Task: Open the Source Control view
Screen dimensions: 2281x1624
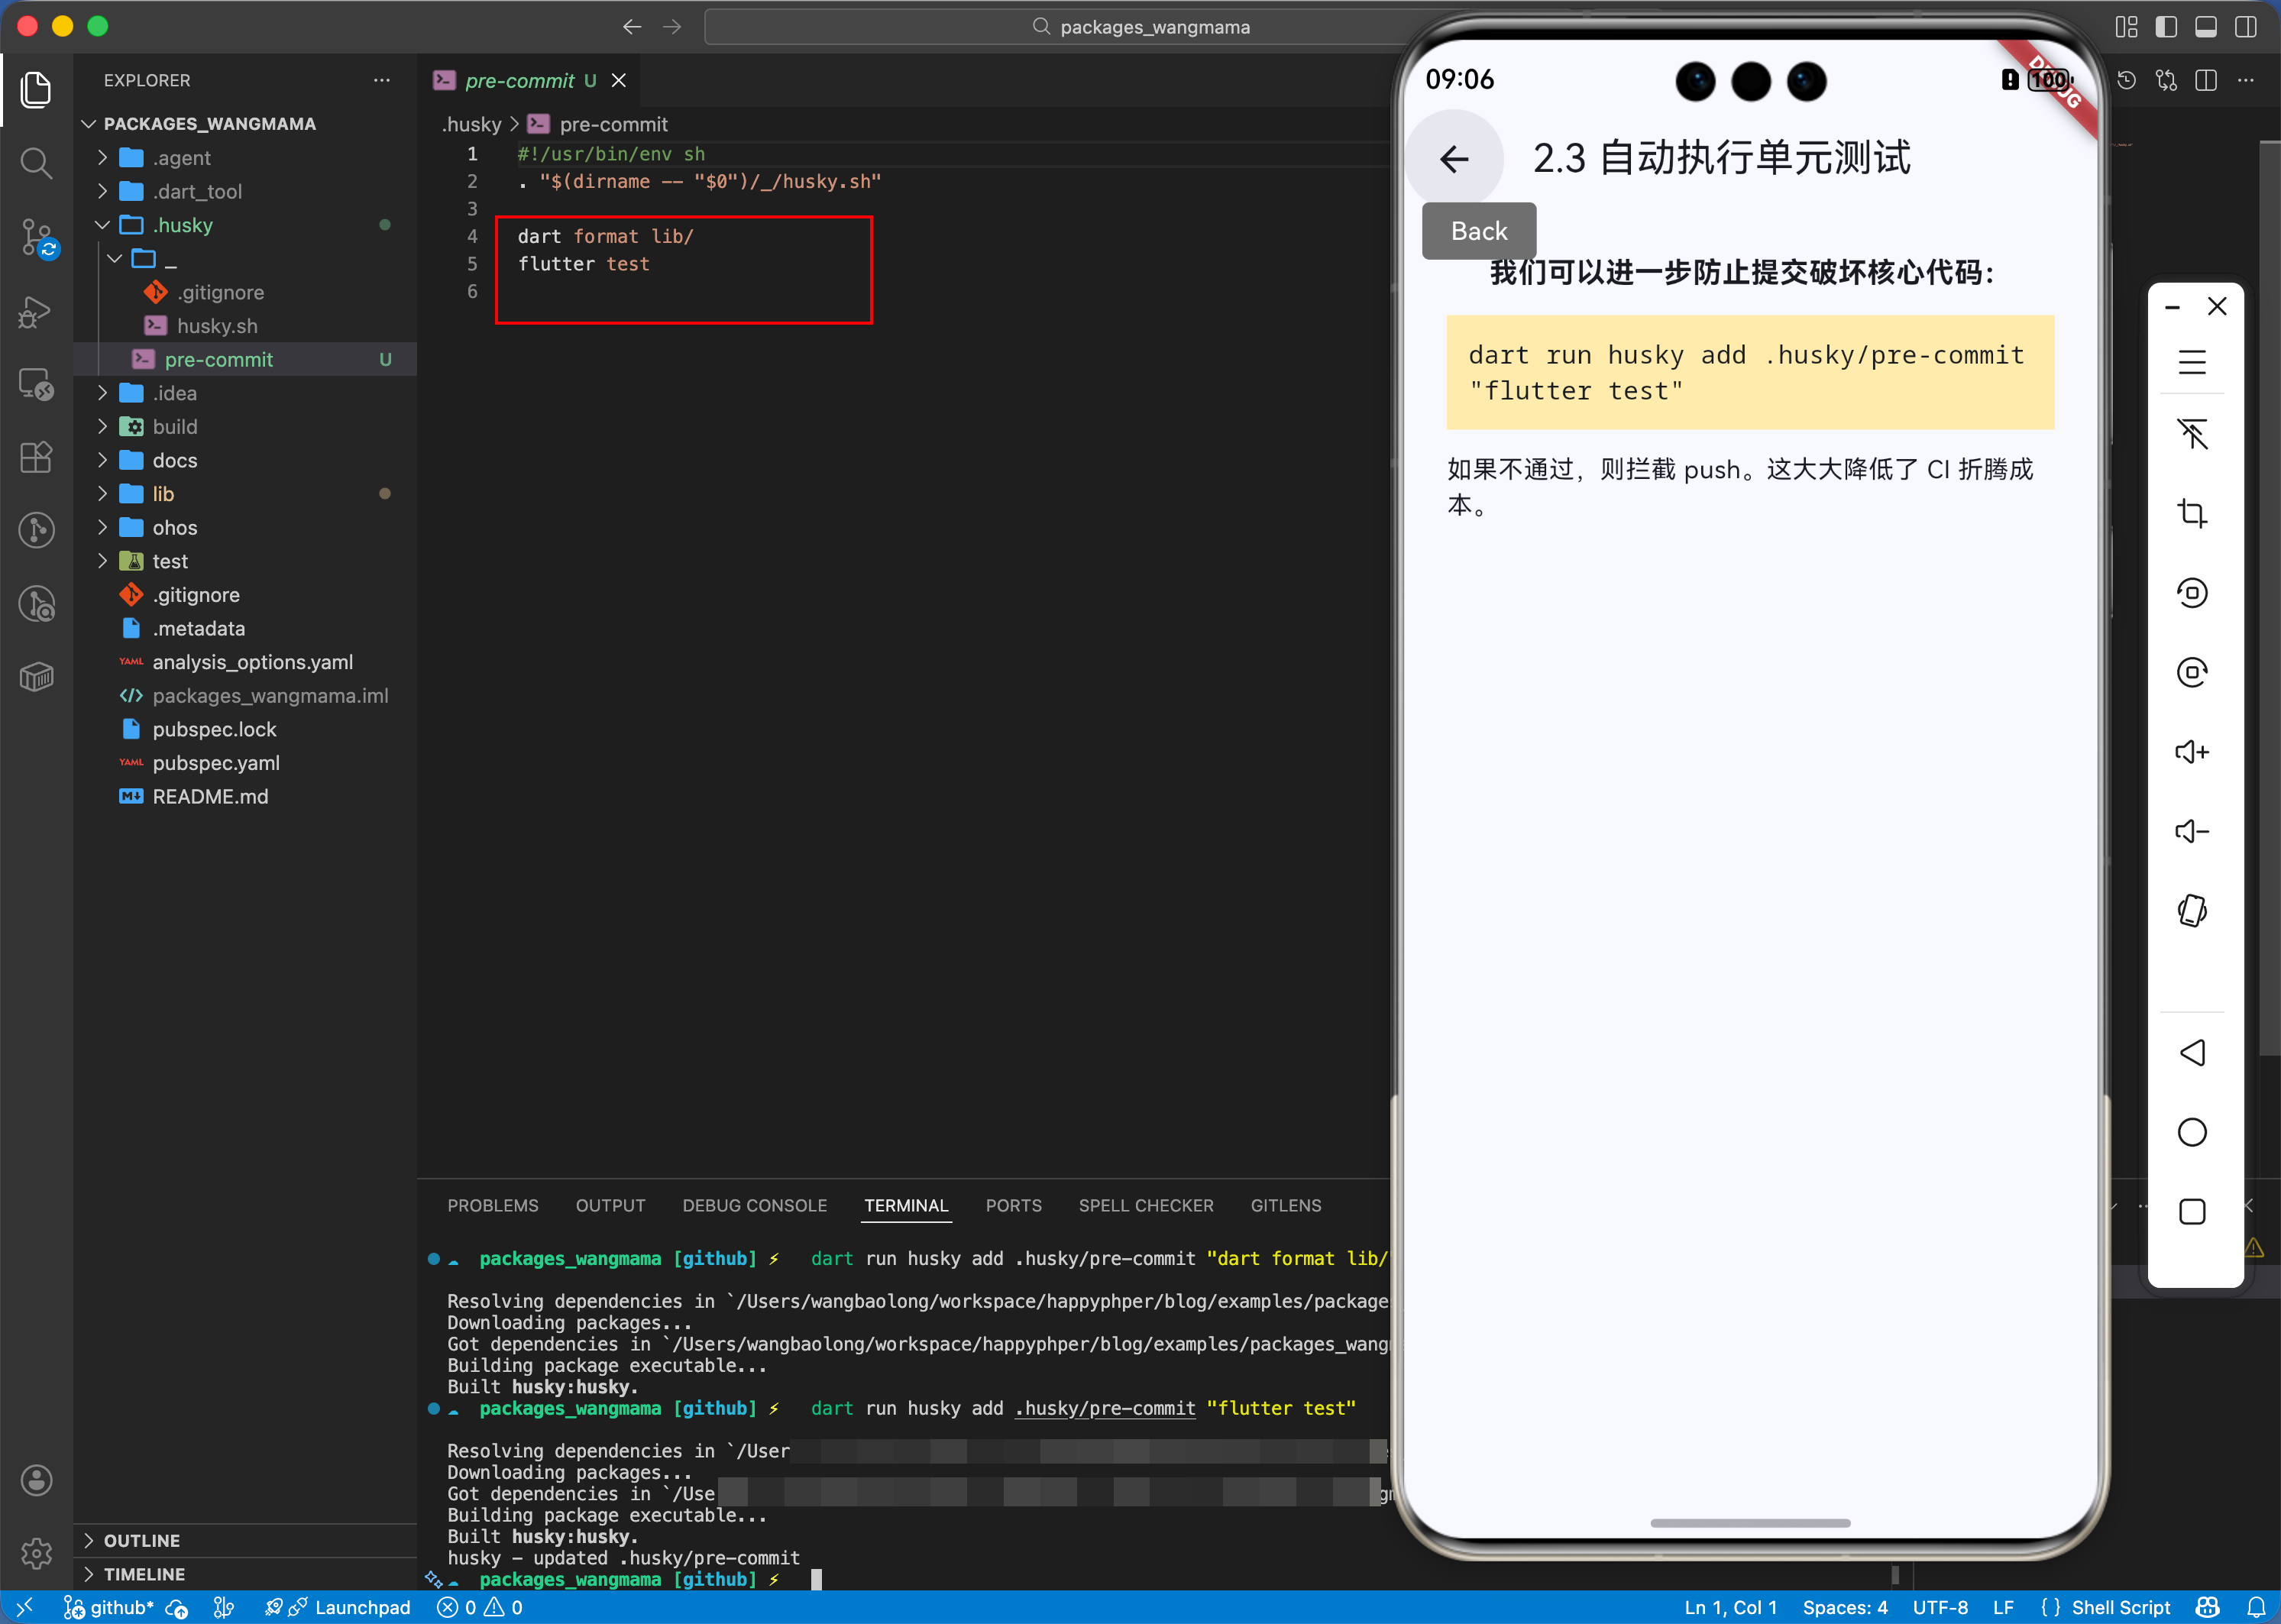Action: point(36,237)
